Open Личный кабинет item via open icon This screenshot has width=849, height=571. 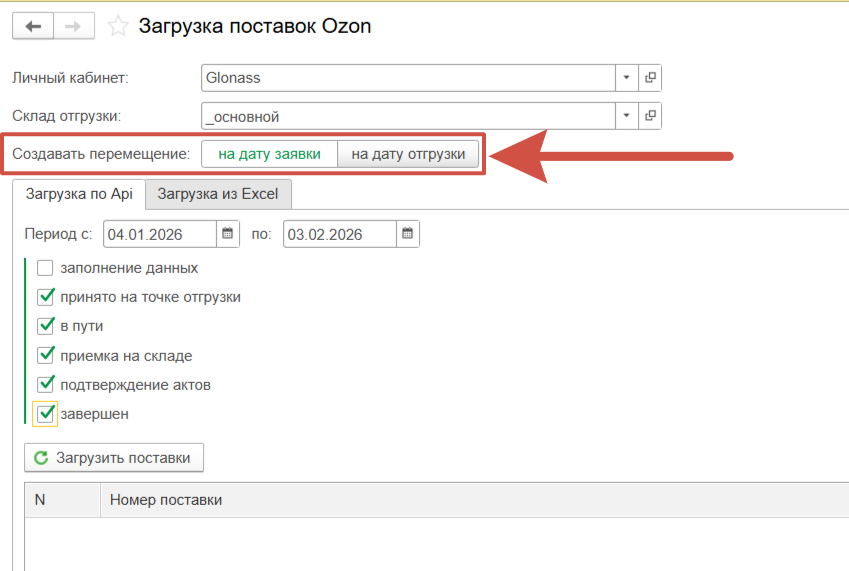tap(650, 77)
